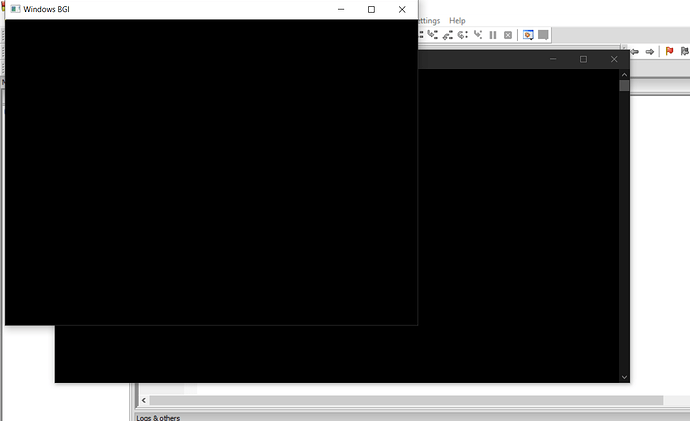The width and height of the screenshot is (690, 421).
Task: Click Step into debugger icon
Action: coord(433,35)
